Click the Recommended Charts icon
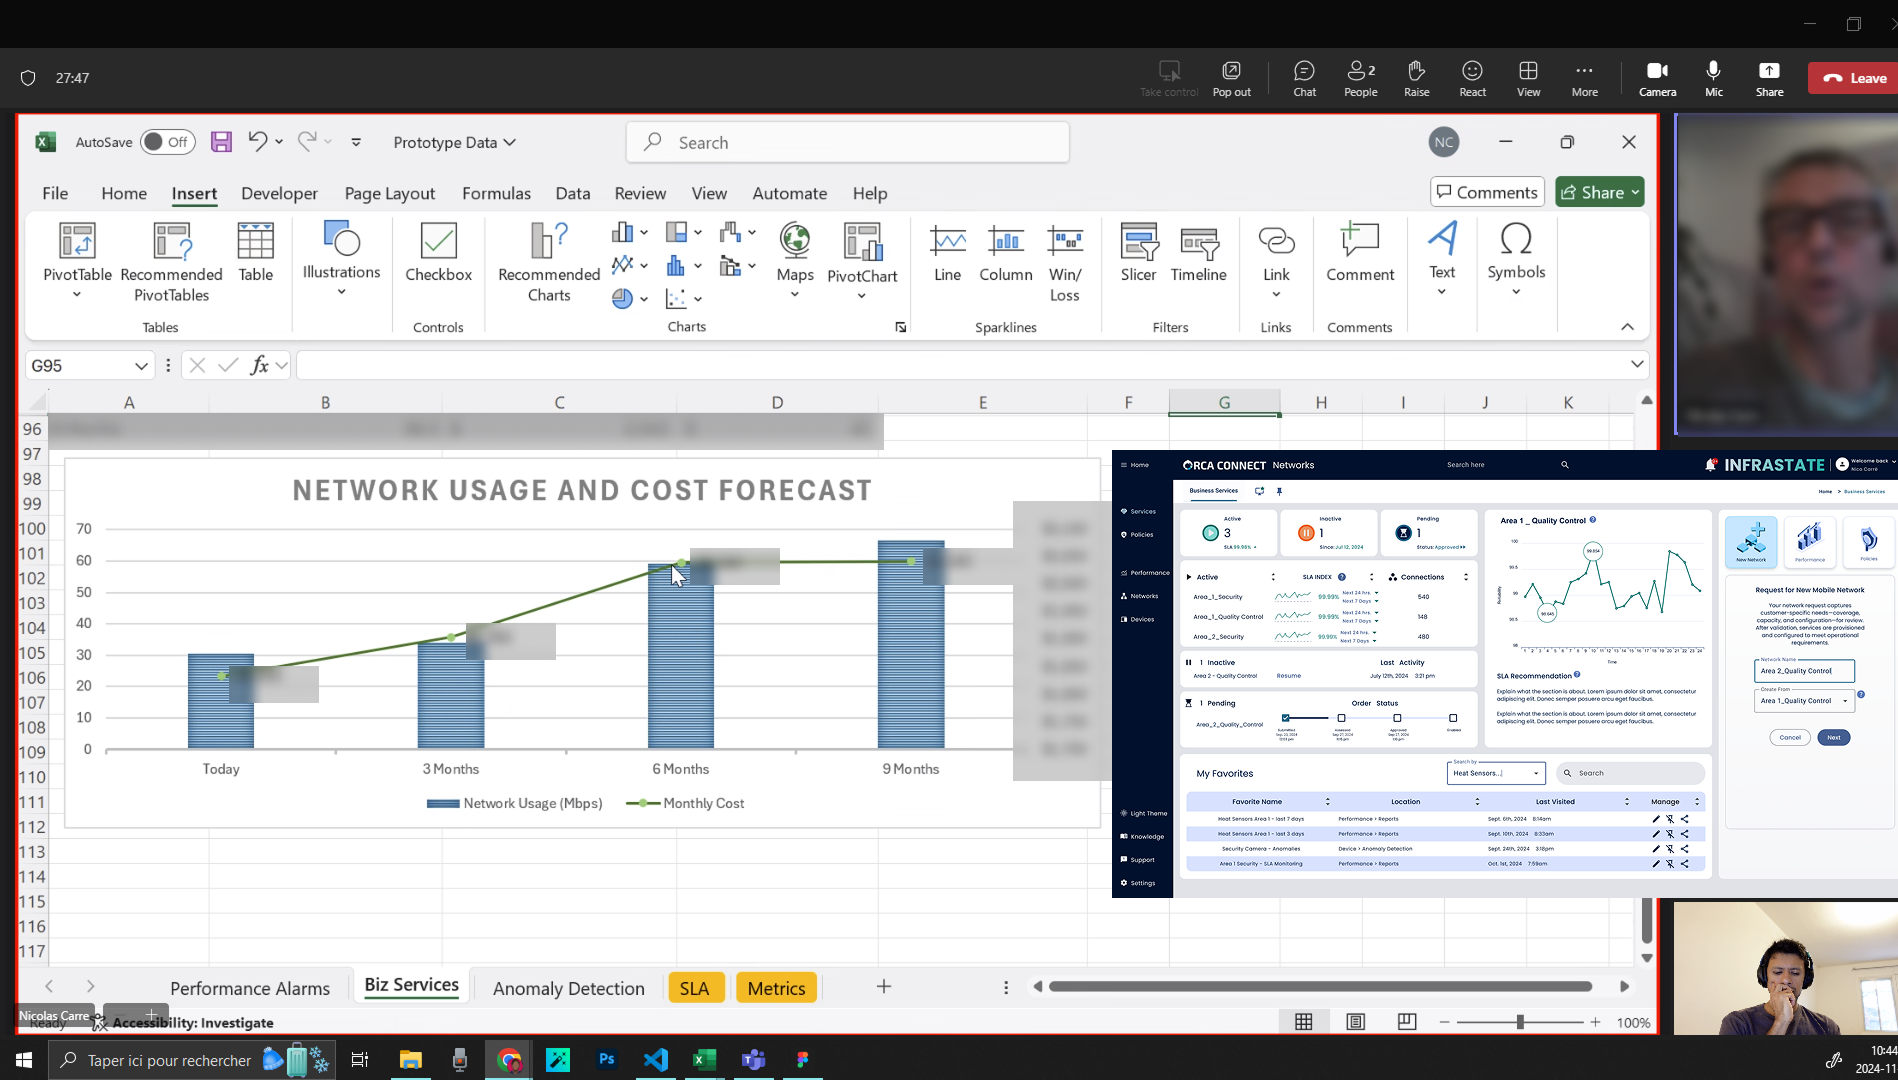The width and height of the screenshot is (1898, 1080). (x=548, y=242)
